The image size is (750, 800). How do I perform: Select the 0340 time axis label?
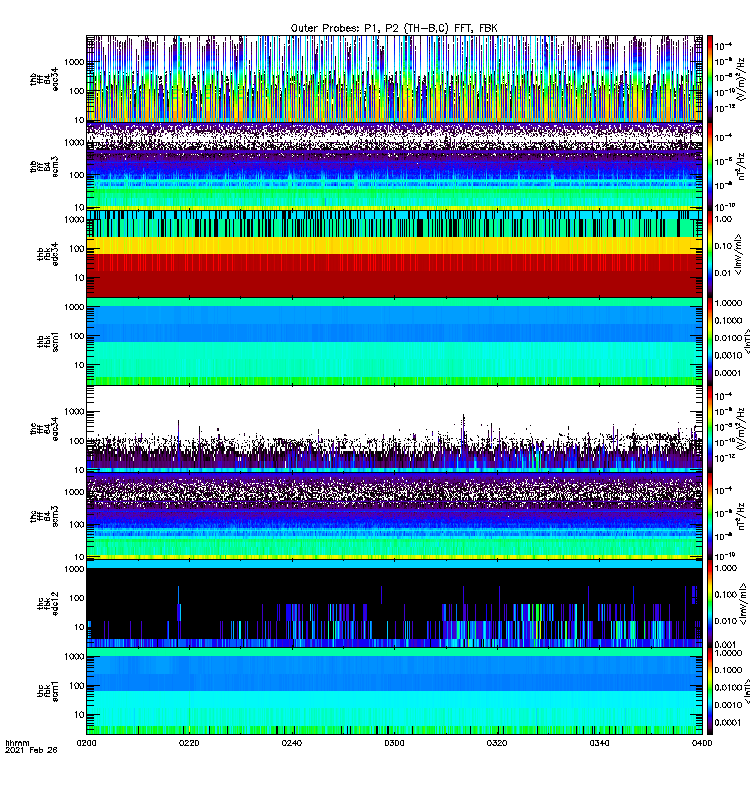(x=599, y=743)
